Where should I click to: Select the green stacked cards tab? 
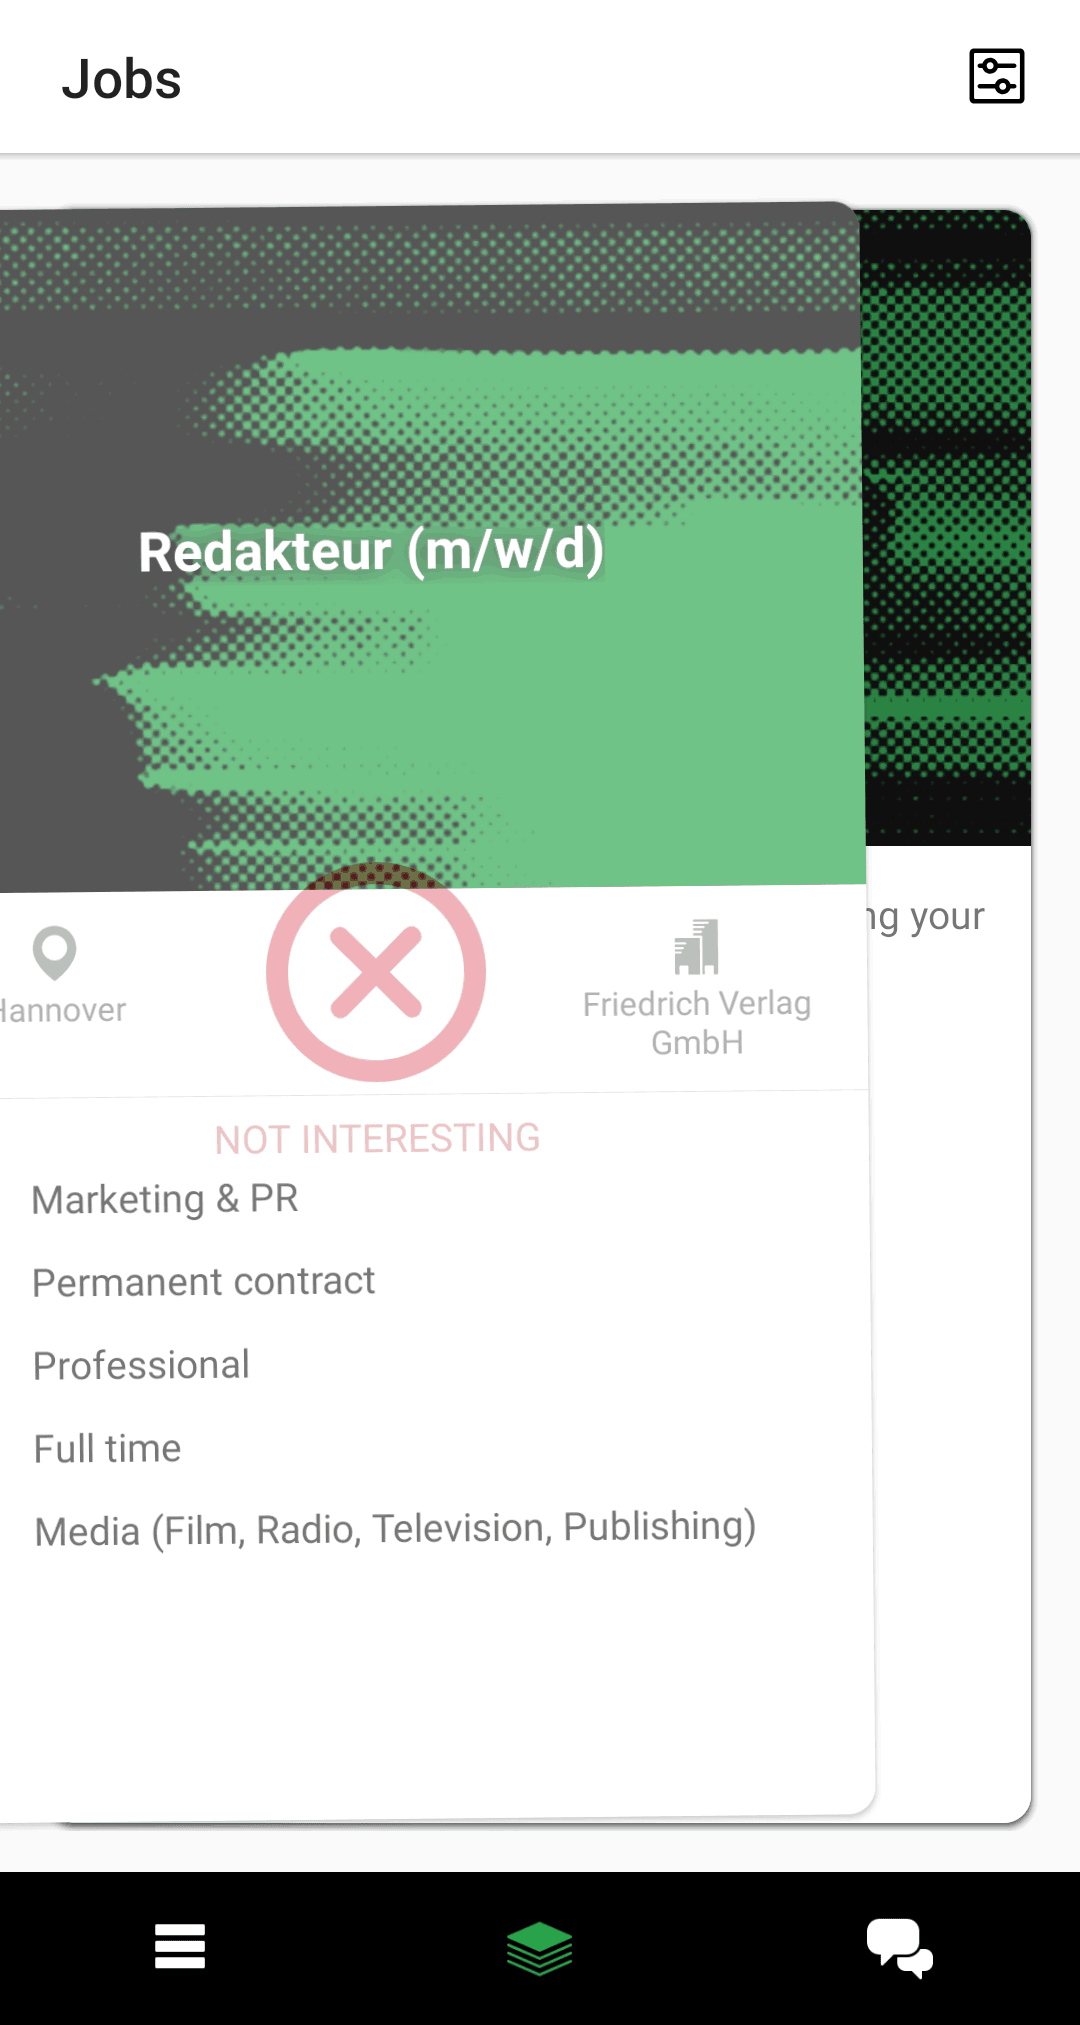(x=540, y=1948)
